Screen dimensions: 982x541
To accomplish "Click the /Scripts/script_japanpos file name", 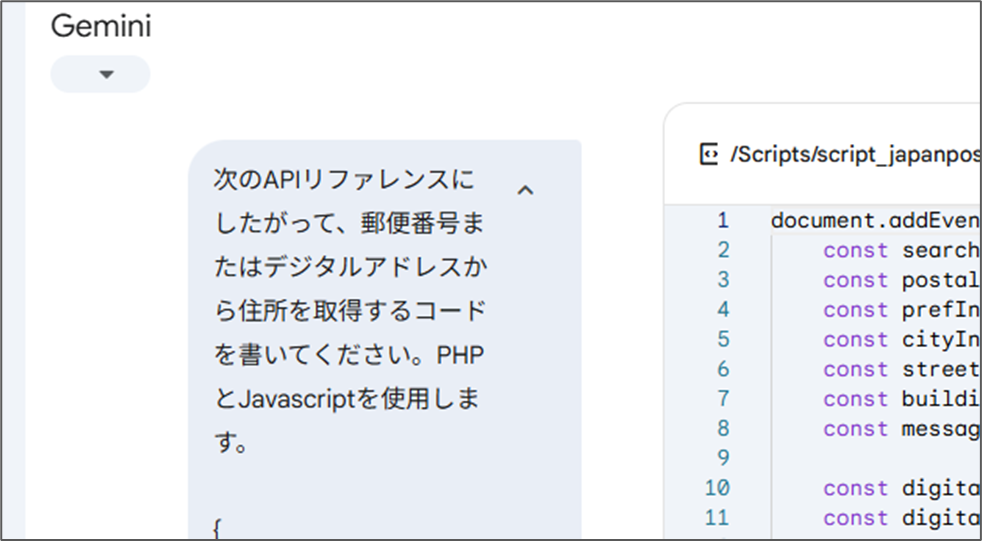I will pos(855,155).
